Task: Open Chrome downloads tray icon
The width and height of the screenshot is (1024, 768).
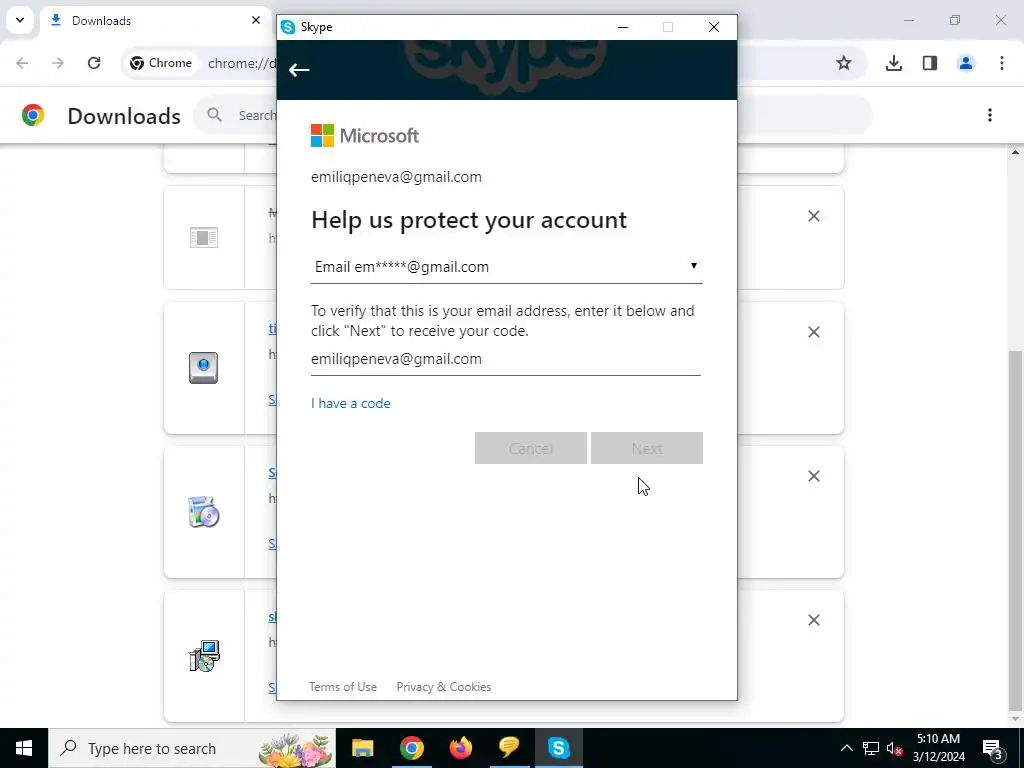Action: point(893,63)
